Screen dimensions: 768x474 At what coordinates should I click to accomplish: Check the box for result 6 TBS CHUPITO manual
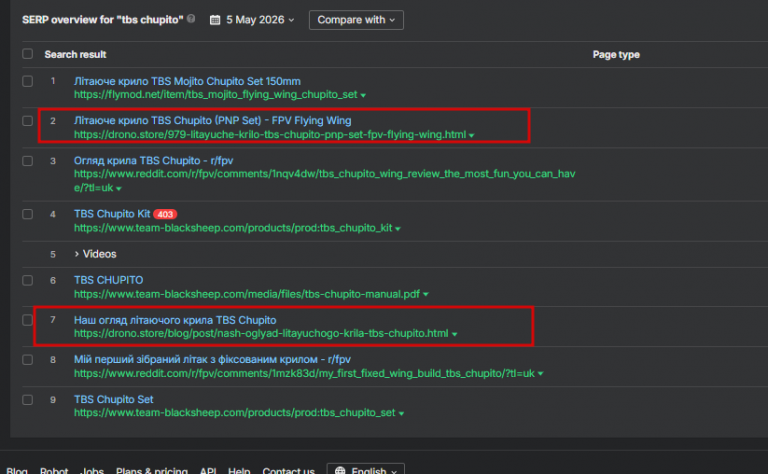click(27, 281)
